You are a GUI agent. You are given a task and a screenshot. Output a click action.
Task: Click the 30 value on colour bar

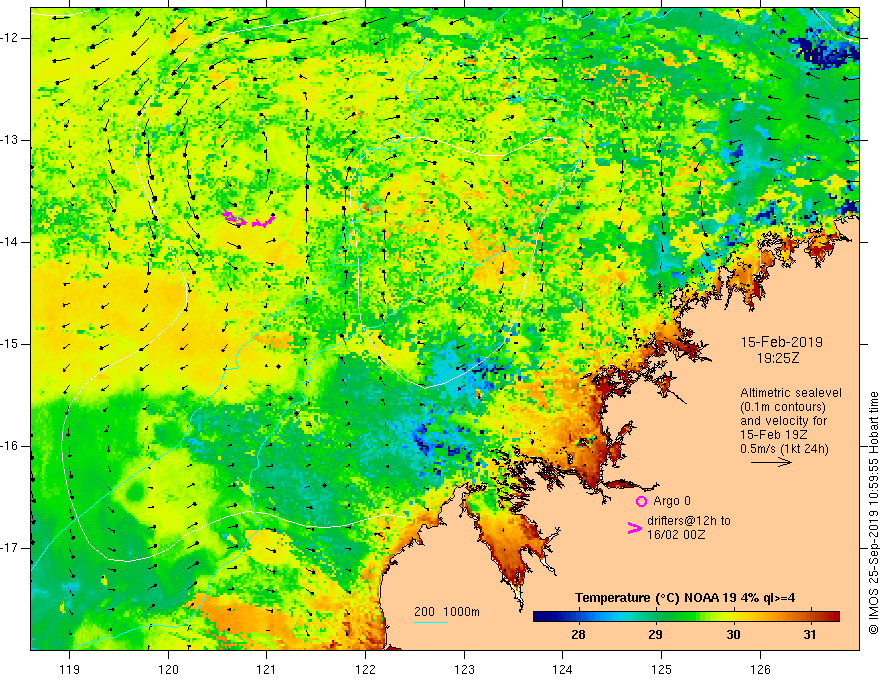(733, 635)
